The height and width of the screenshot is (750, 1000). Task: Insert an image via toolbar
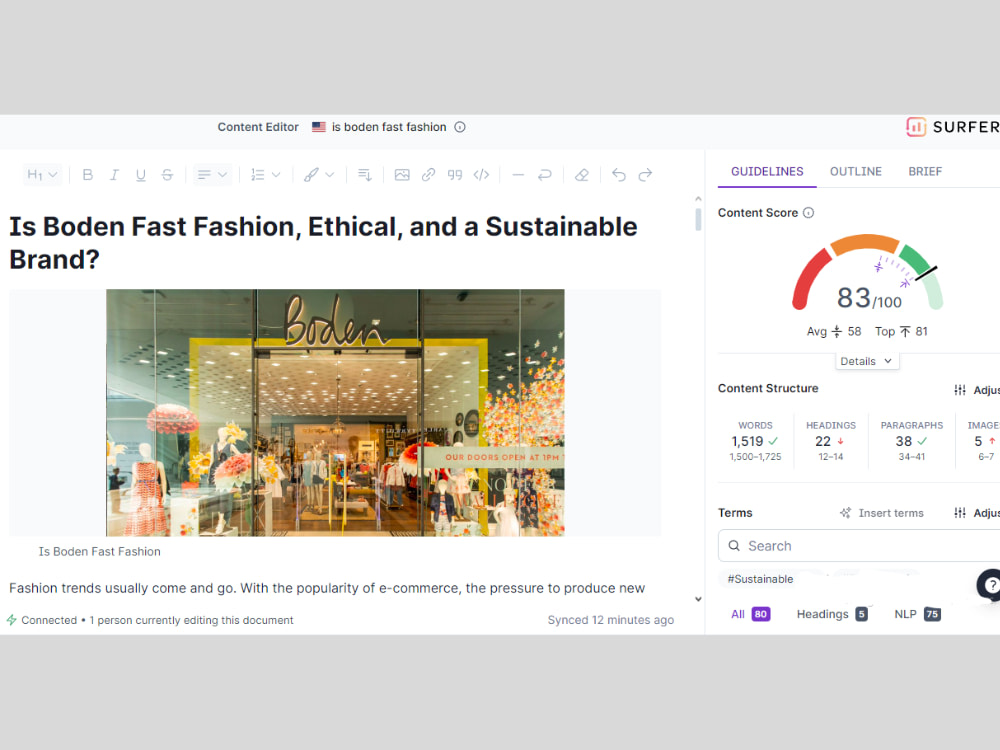[402, 175]
